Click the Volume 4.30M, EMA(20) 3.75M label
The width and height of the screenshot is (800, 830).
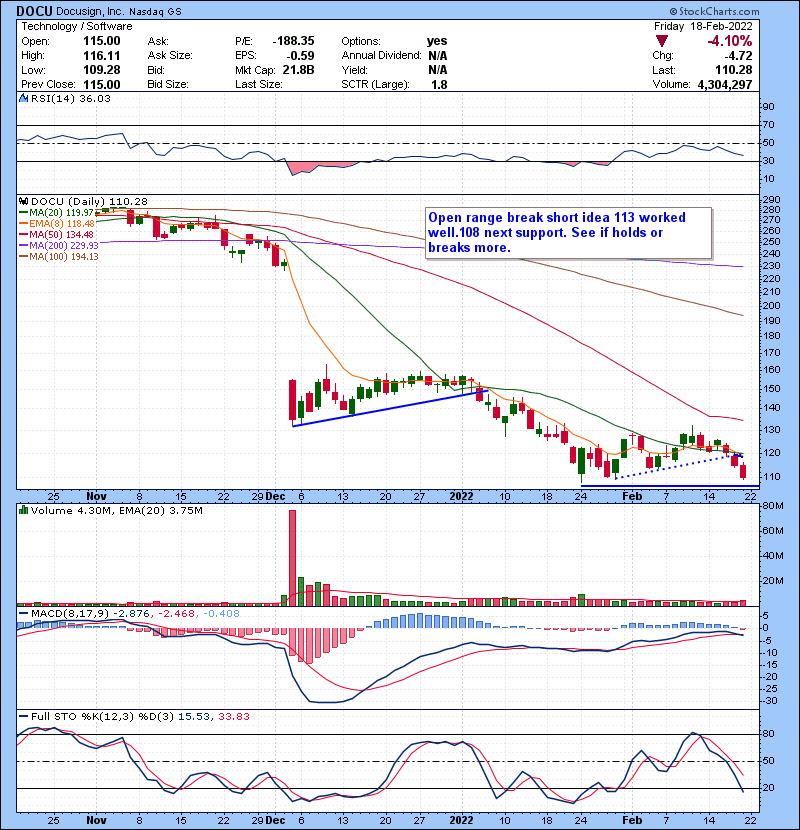click(x=116, y=510)
